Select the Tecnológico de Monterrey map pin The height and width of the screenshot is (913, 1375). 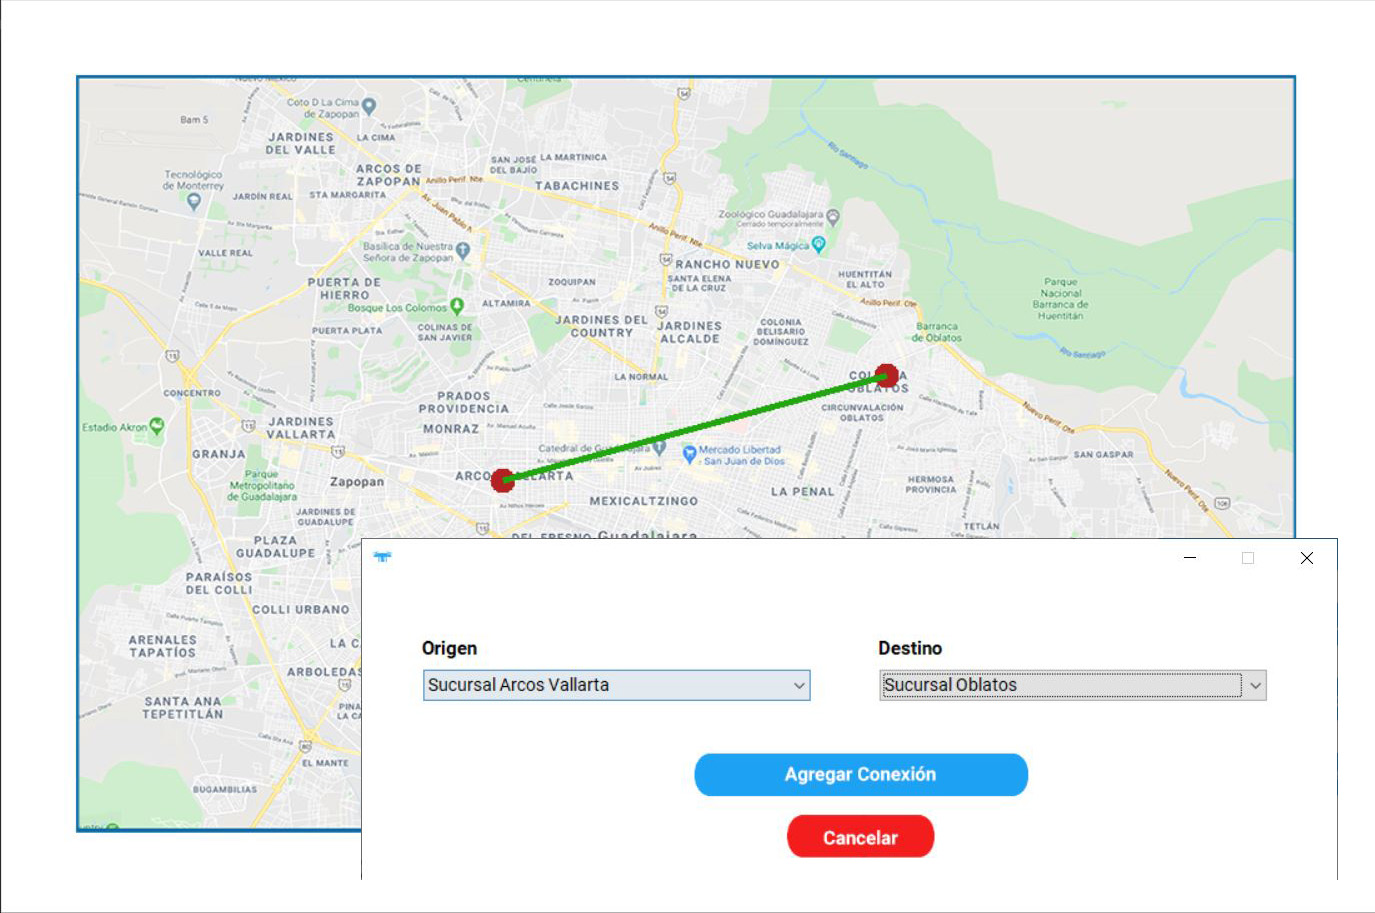194,201
